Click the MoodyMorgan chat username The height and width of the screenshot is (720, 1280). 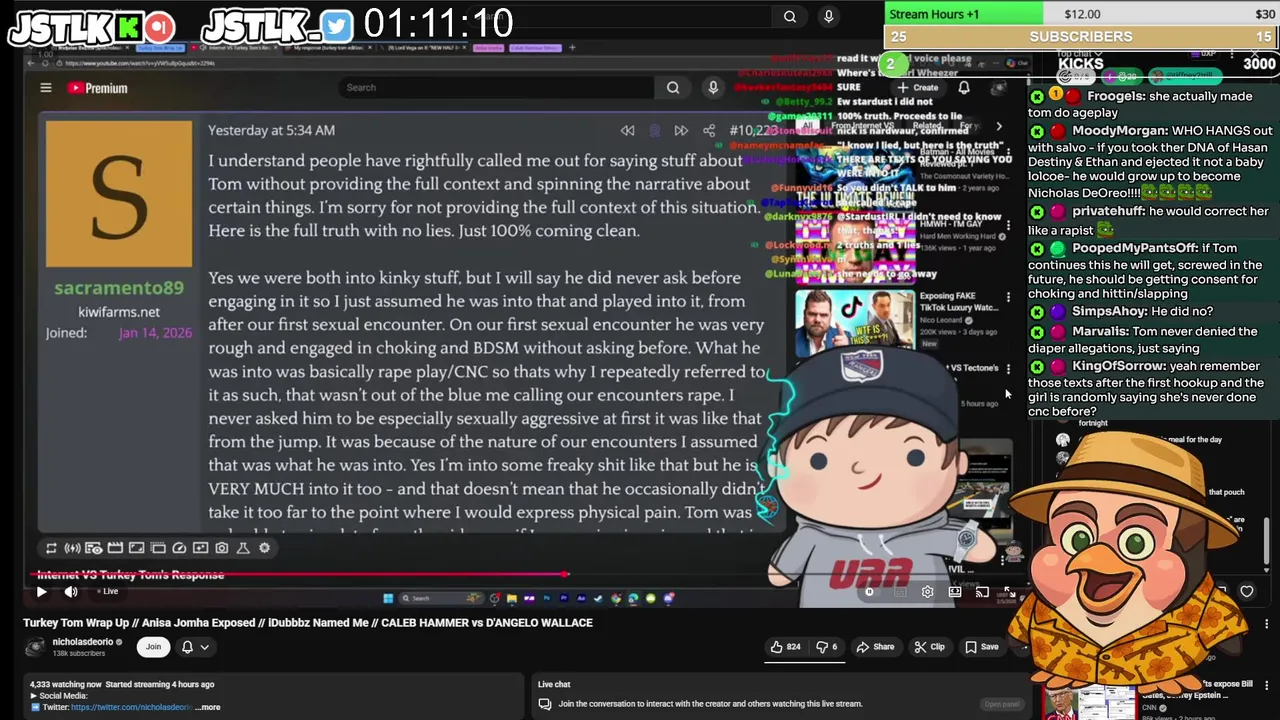tap(1120, 131)
